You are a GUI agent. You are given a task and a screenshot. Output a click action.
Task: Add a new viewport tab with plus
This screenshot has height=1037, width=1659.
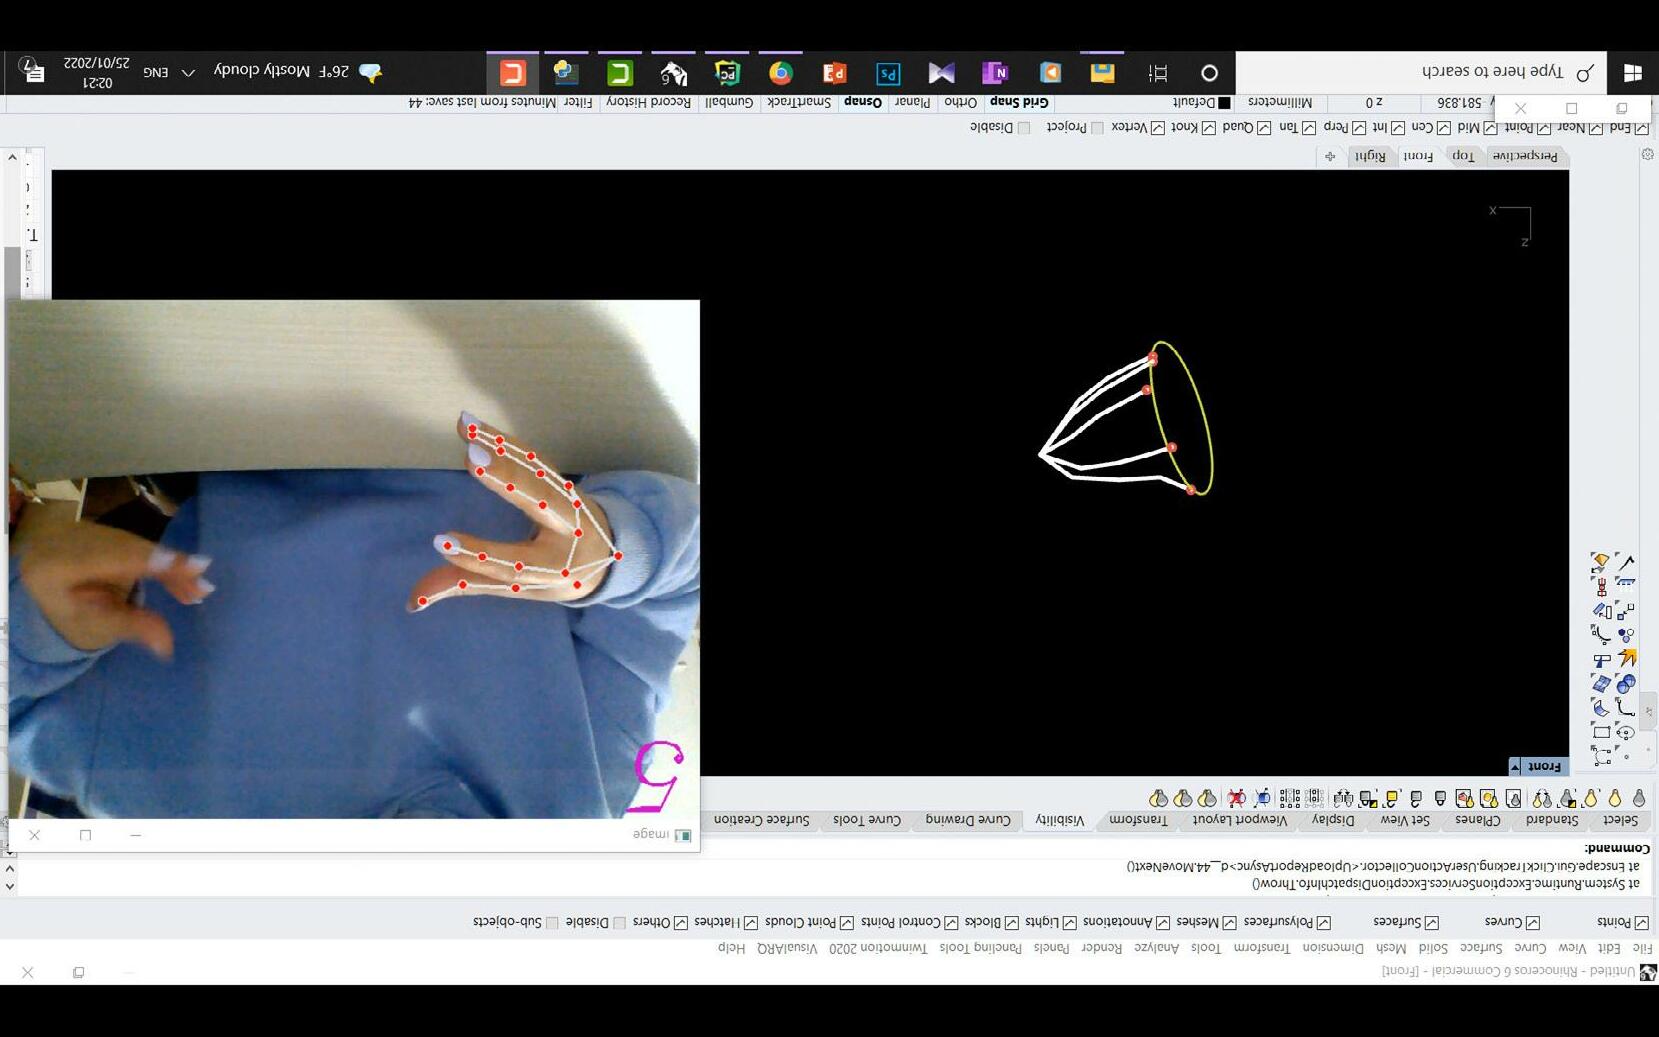[x=1330, y=156]
